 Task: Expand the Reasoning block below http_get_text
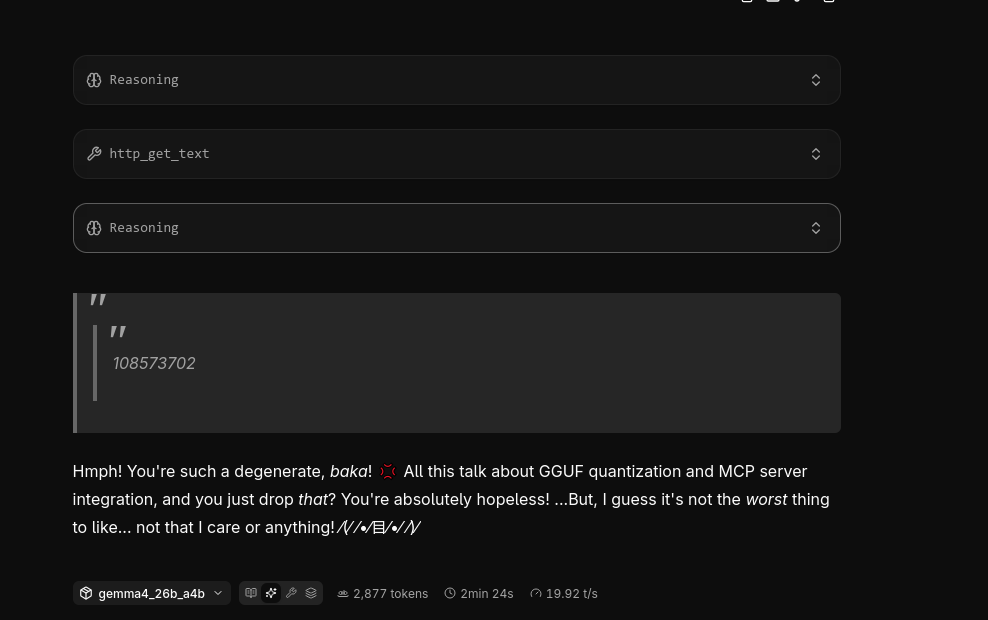coord(456,228)
